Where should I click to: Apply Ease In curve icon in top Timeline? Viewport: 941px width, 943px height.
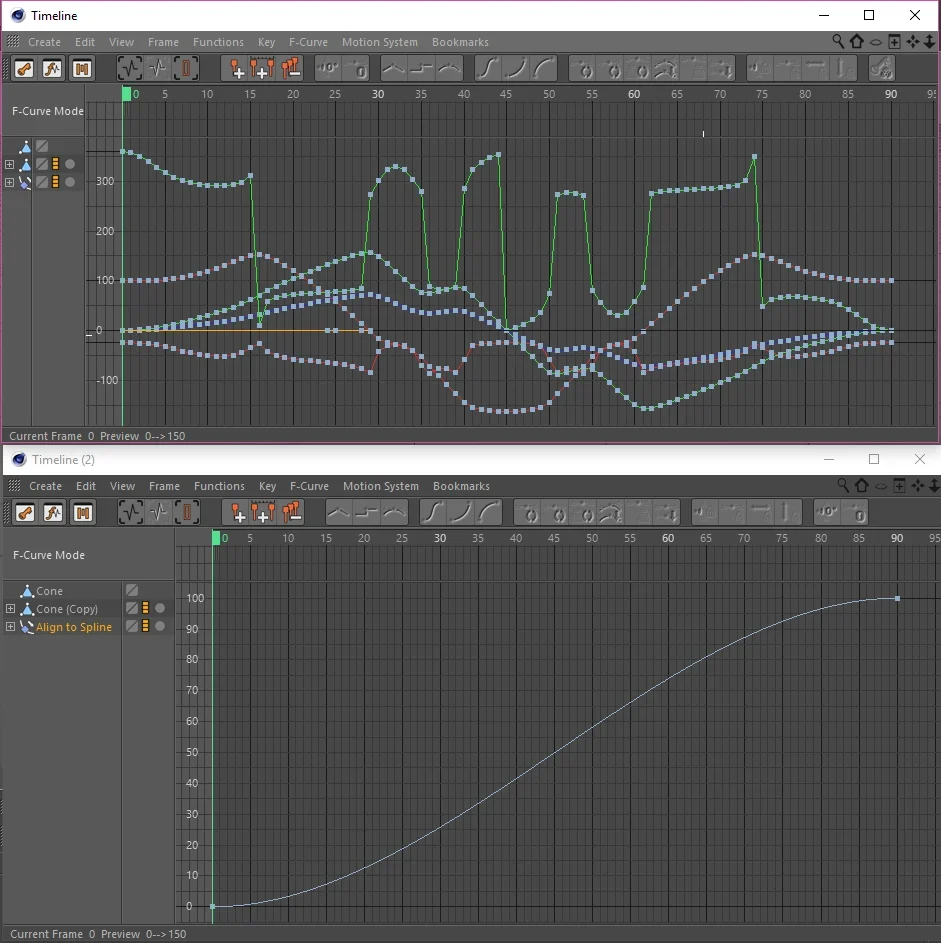[x=516, y=69]
